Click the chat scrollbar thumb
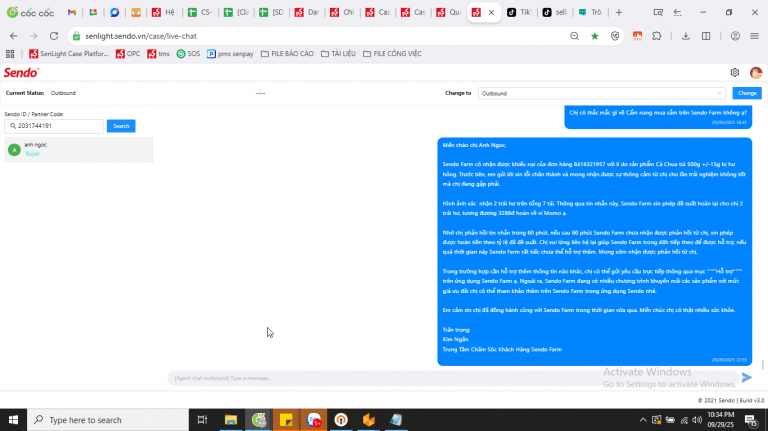 click(x=763, y=364)
